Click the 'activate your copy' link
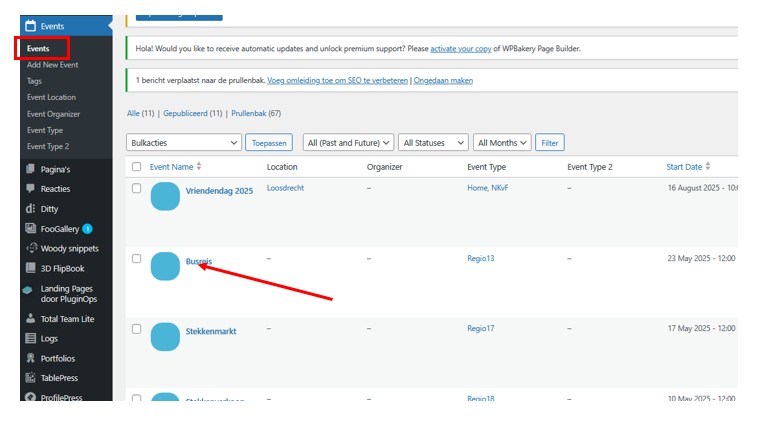 point(461,48)
